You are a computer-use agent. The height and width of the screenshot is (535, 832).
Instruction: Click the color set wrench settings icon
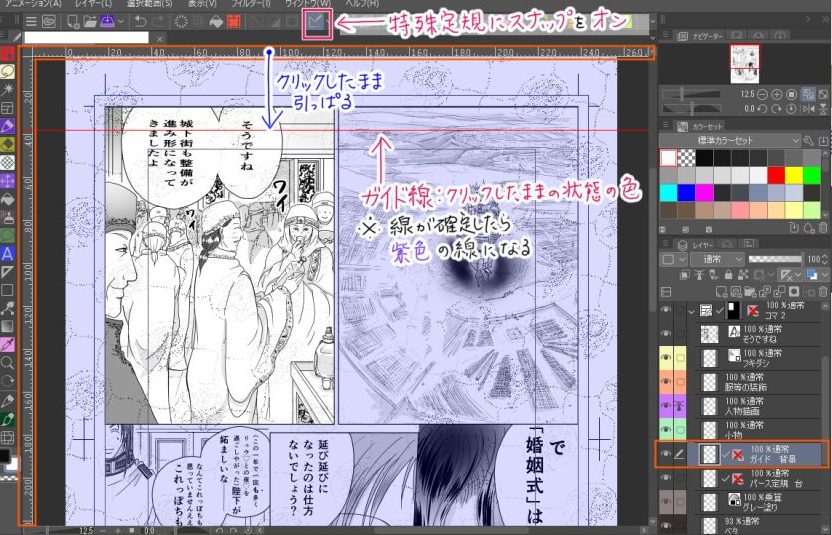pos(809,141)
